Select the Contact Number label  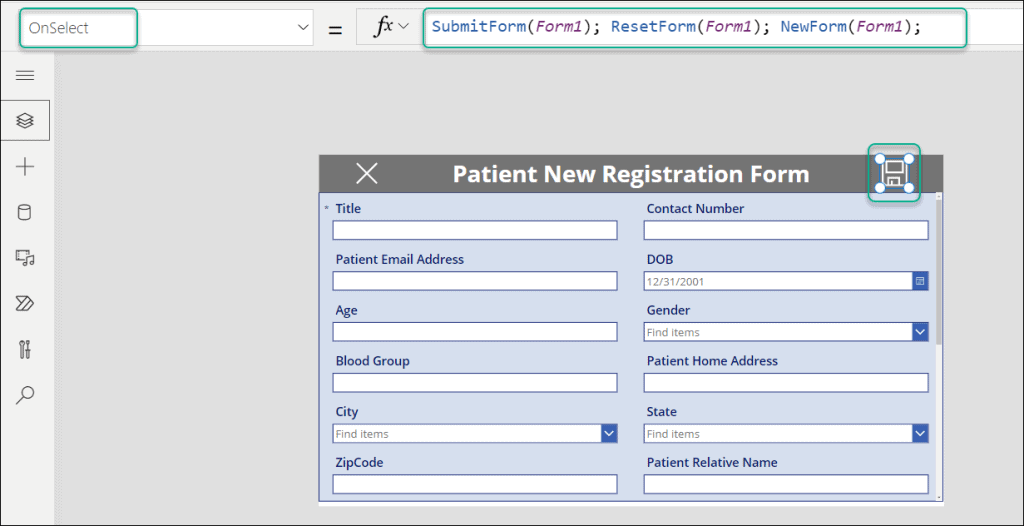tap(695, 208)
